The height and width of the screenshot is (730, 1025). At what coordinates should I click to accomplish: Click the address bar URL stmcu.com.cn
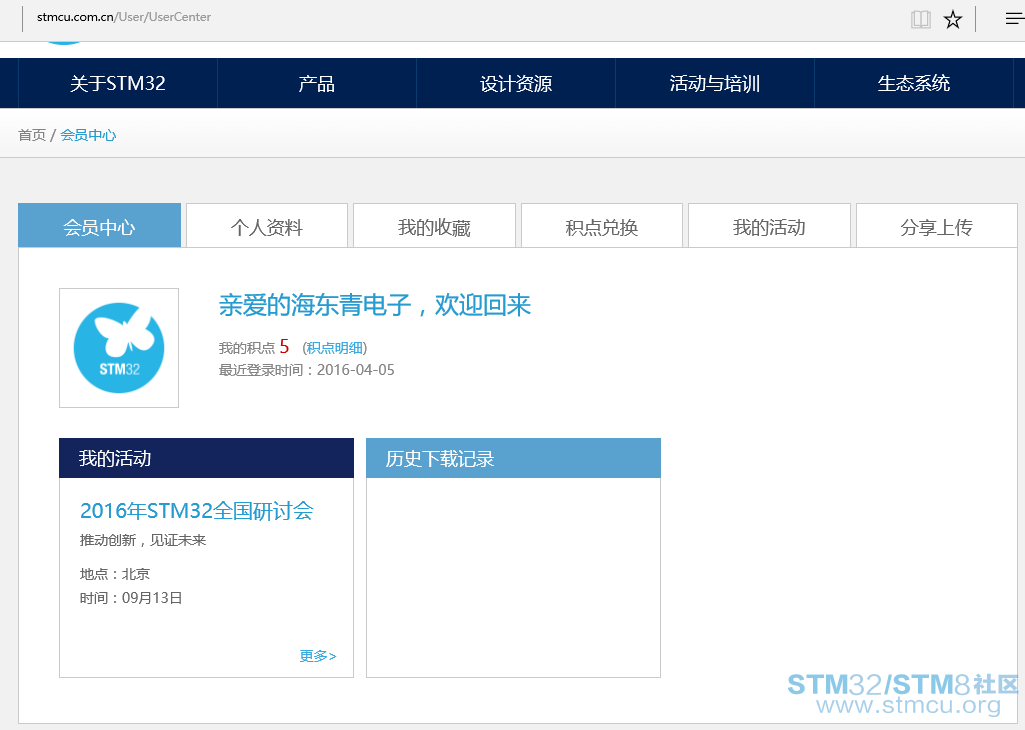coord(124,17)
